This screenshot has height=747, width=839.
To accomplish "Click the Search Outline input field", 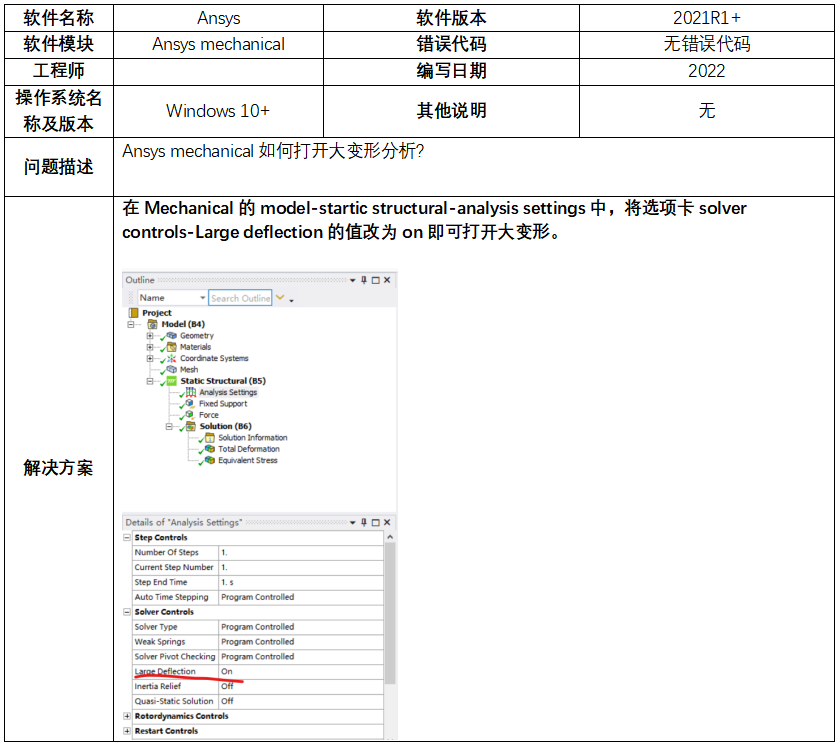I will [x=240, y=298].
